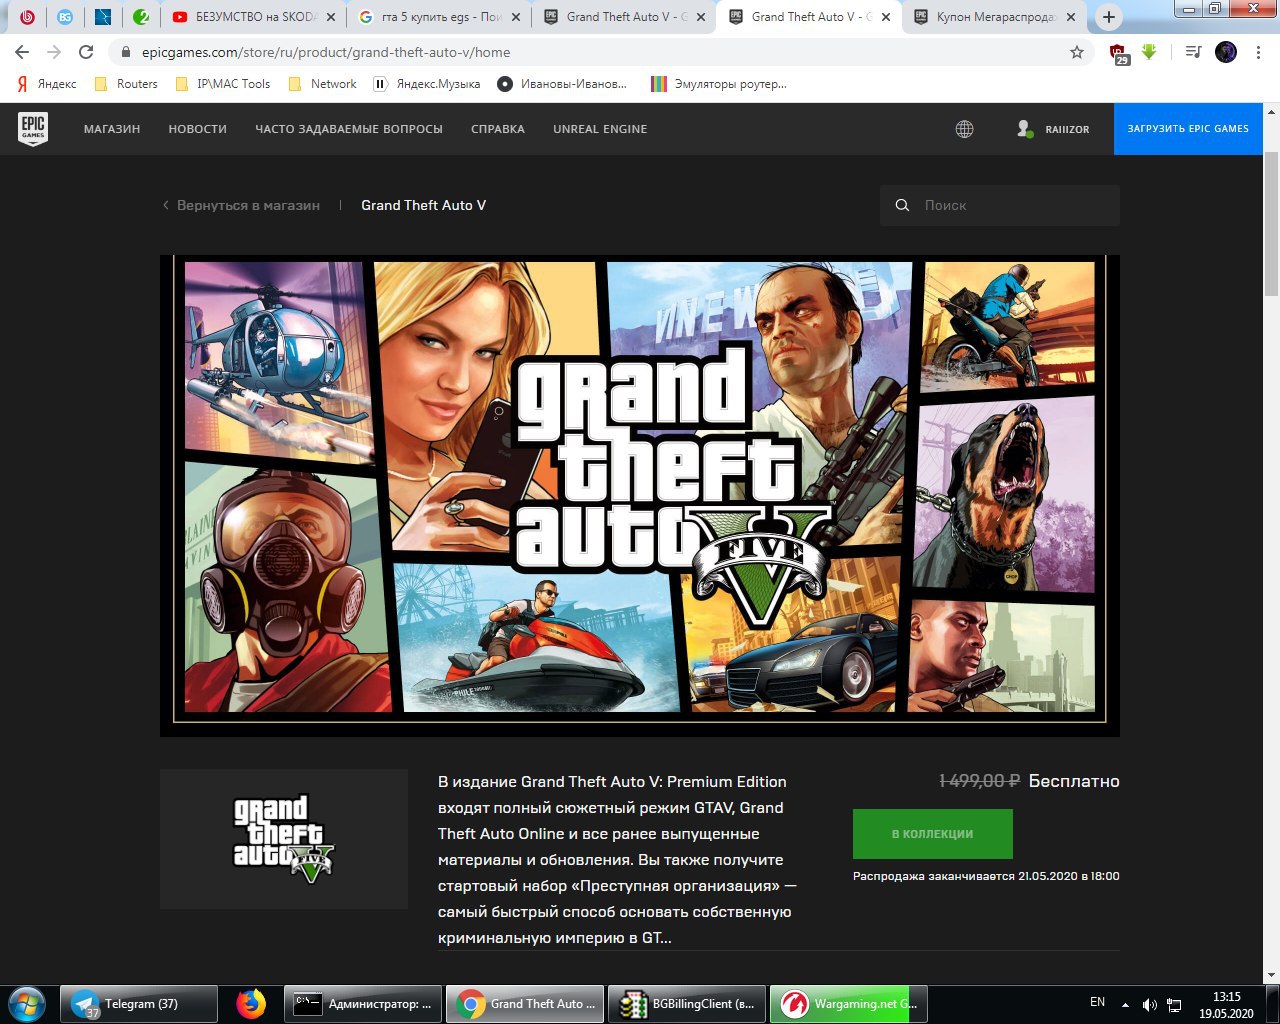Open the Ивановы-Иванов... bookmark

click(563, 84)
